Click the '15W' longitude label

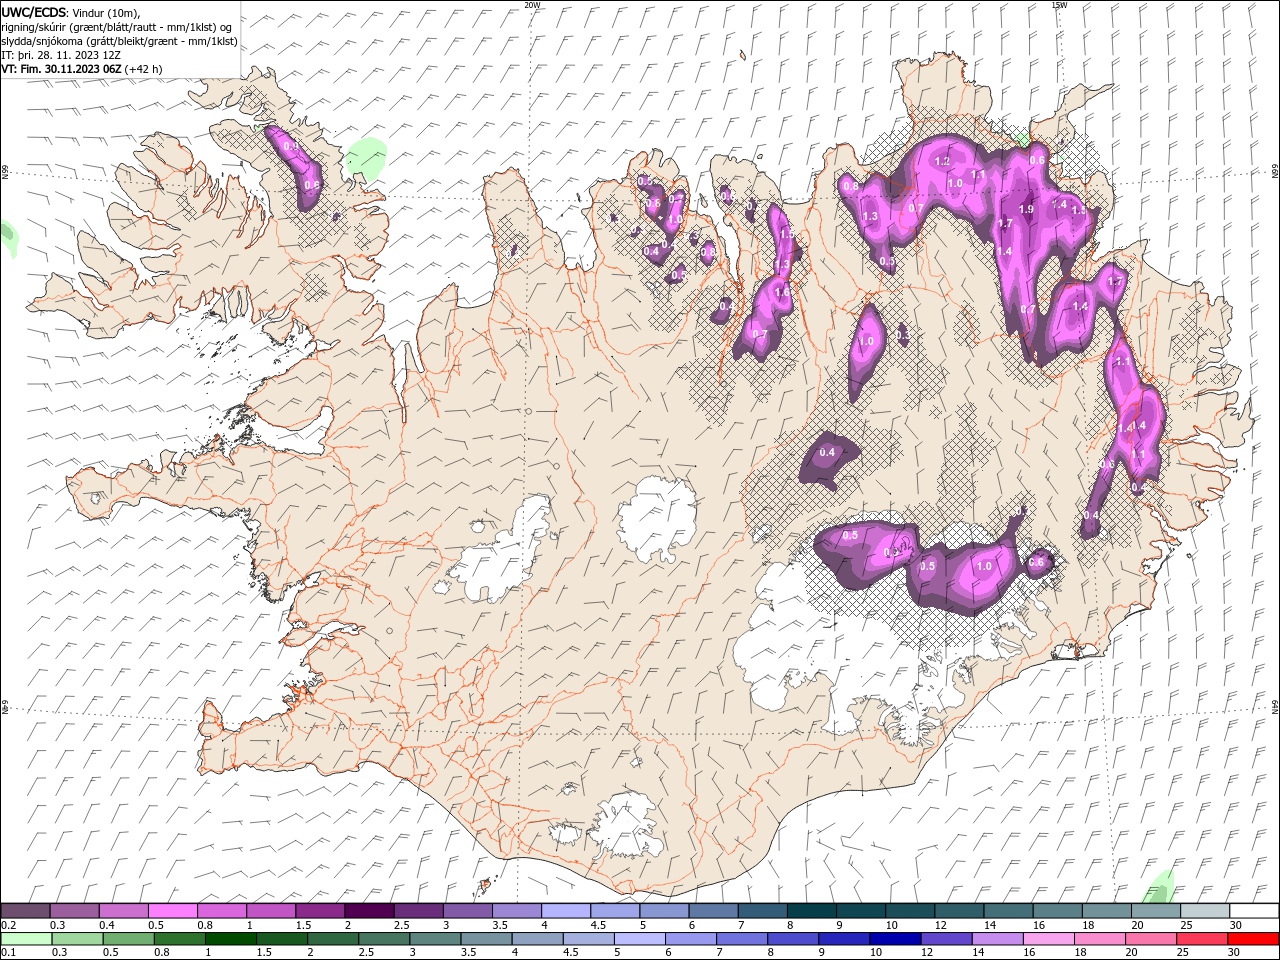[x=1059, y=5]
